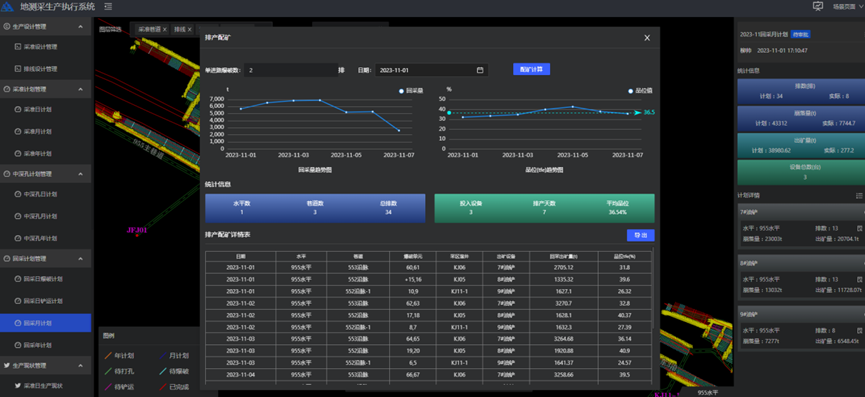This screenshot has height=397, width=865.
Task: Open the 日期 date picker field
Action: point(431,70)
